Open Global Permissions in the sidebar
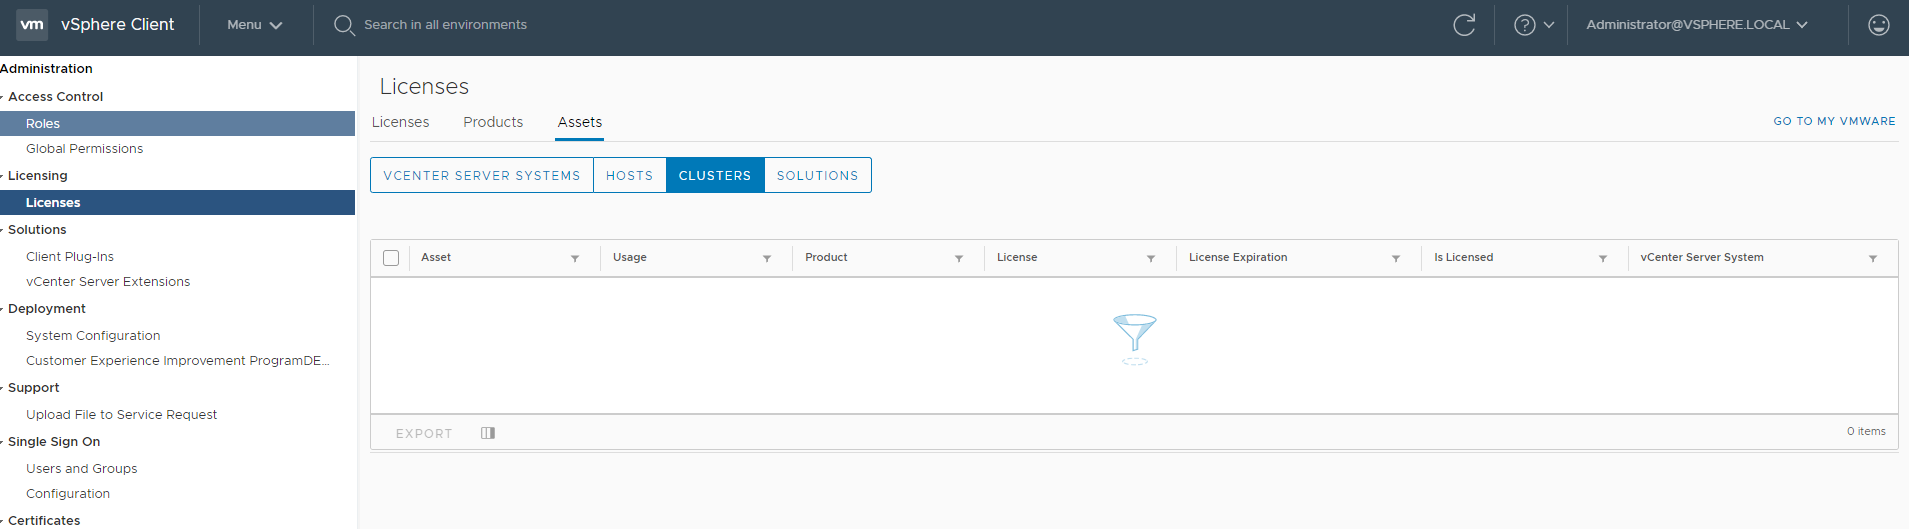1909x529 pixels. tap(84, 149)
